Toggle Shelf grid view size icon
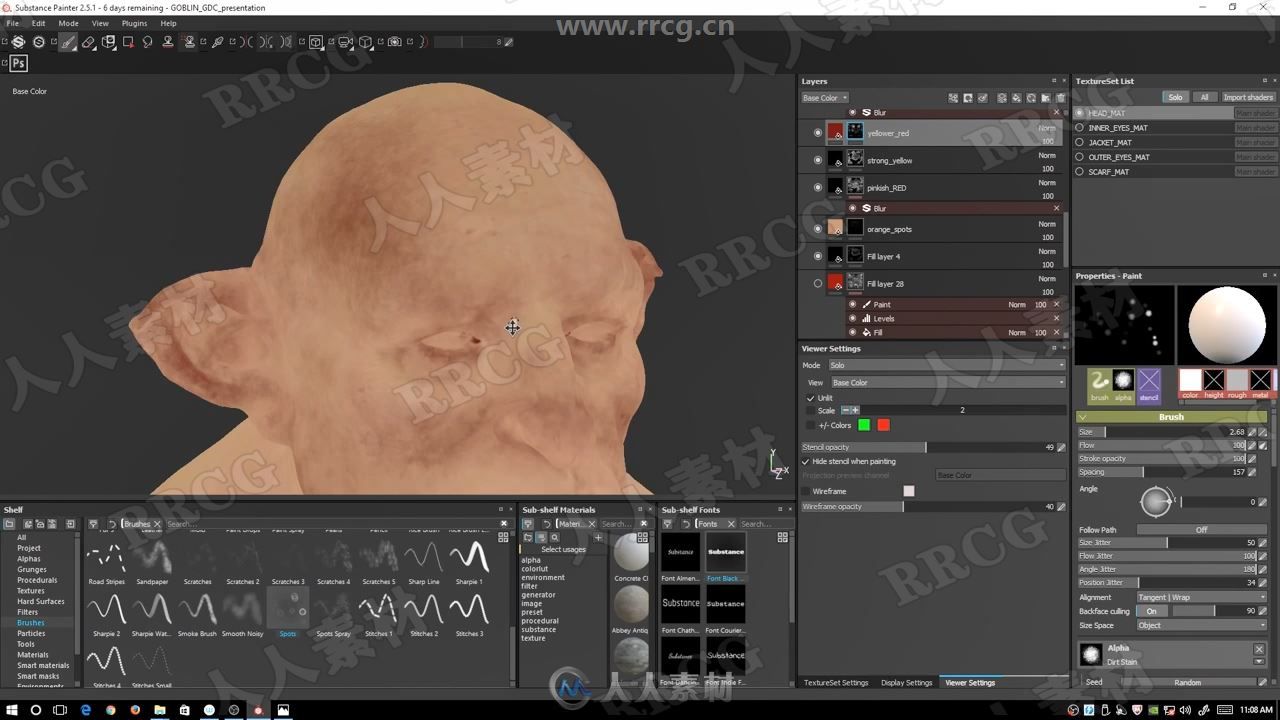1280x720 pixels. pos(504,537)
